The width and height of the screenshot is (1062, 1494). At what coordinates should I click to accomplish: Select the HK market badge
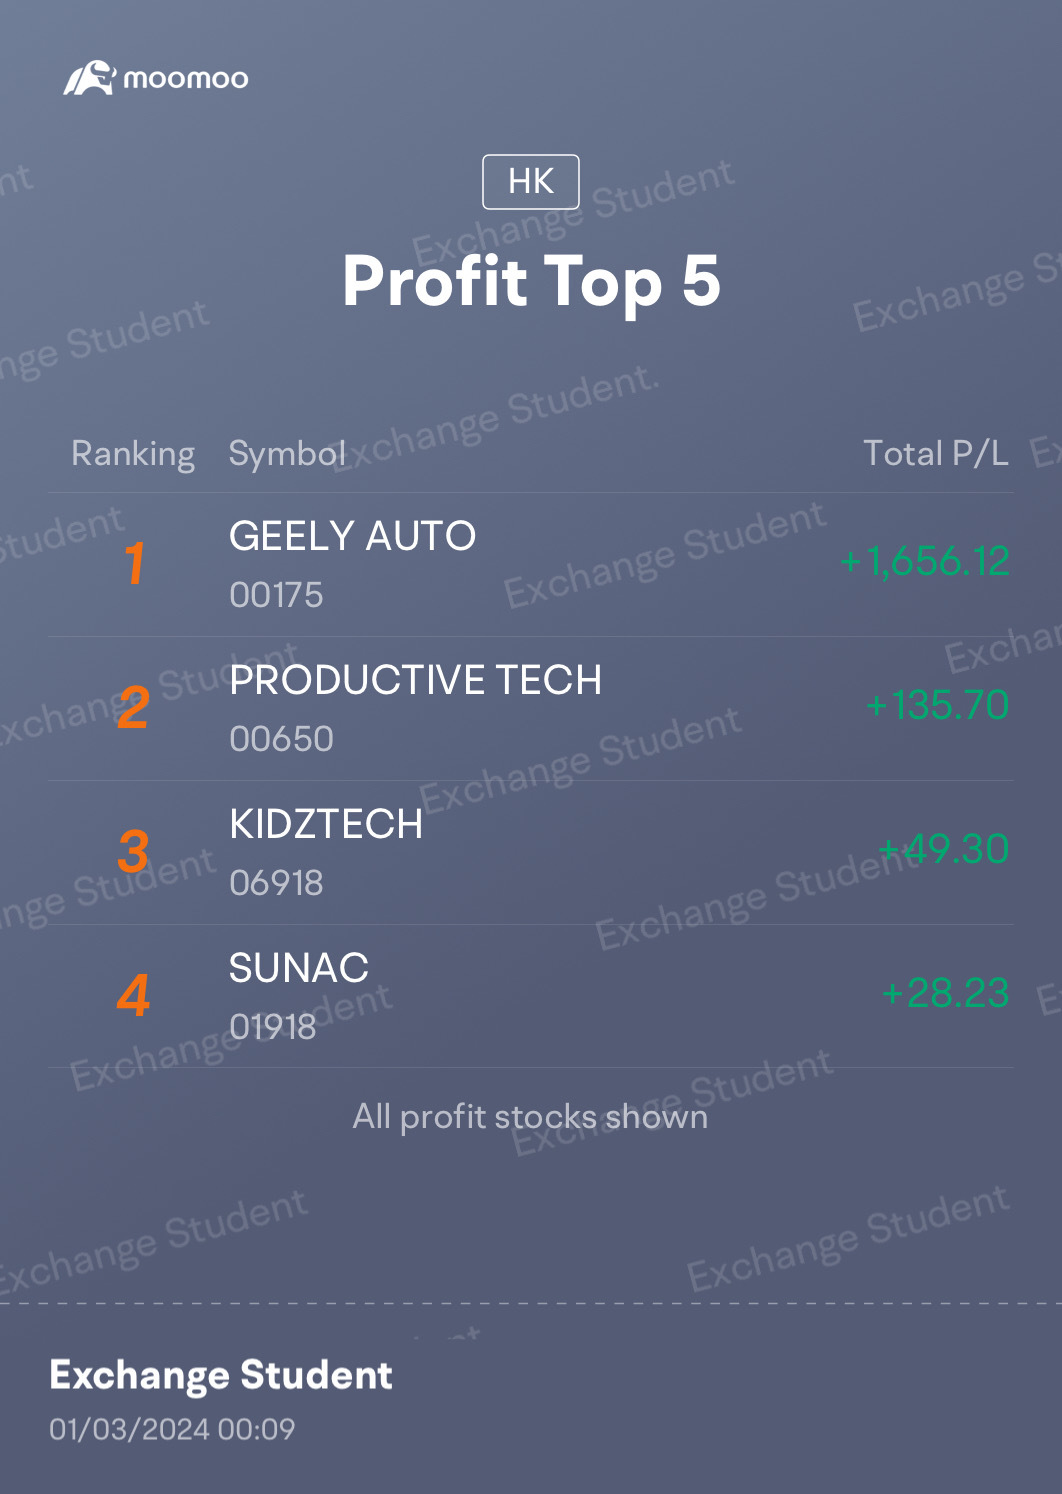point(531,182)
